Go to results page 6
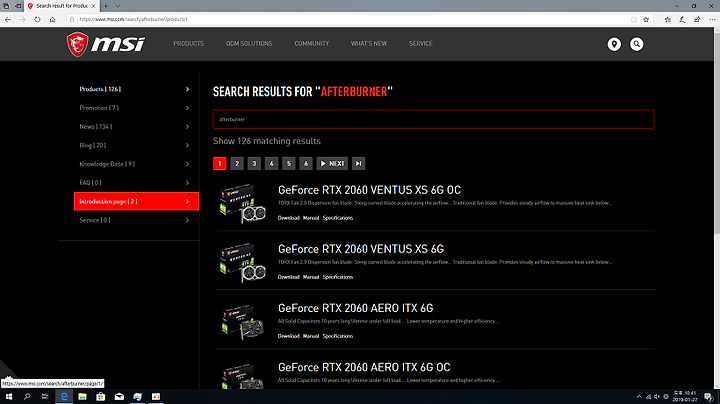720x404 pixels. [306, 163]
